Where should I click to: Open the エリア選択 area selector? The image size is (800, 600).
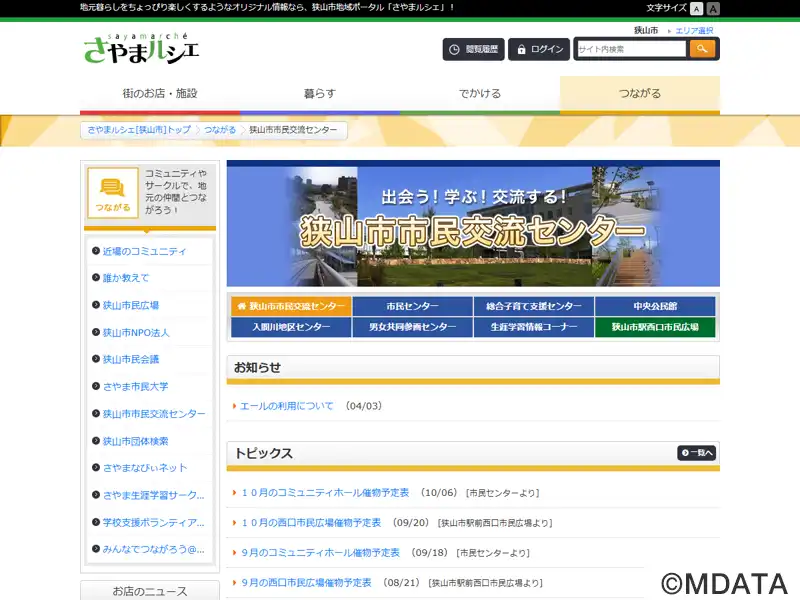coord(694,31)
